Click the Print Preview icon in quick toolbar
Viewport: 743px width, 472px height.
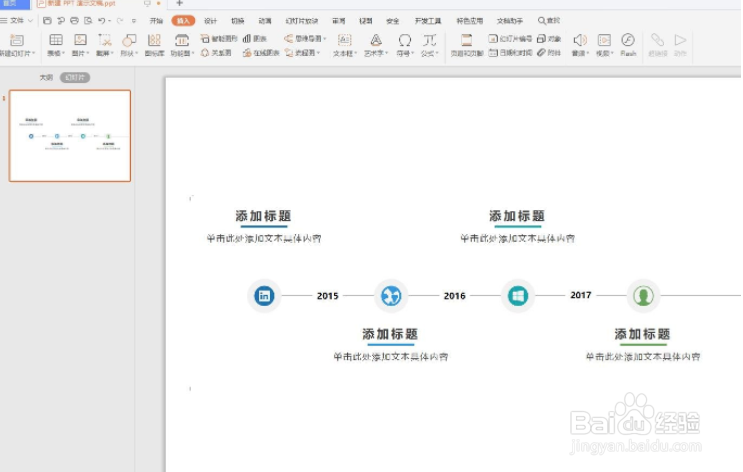click(x=88, y=20)
